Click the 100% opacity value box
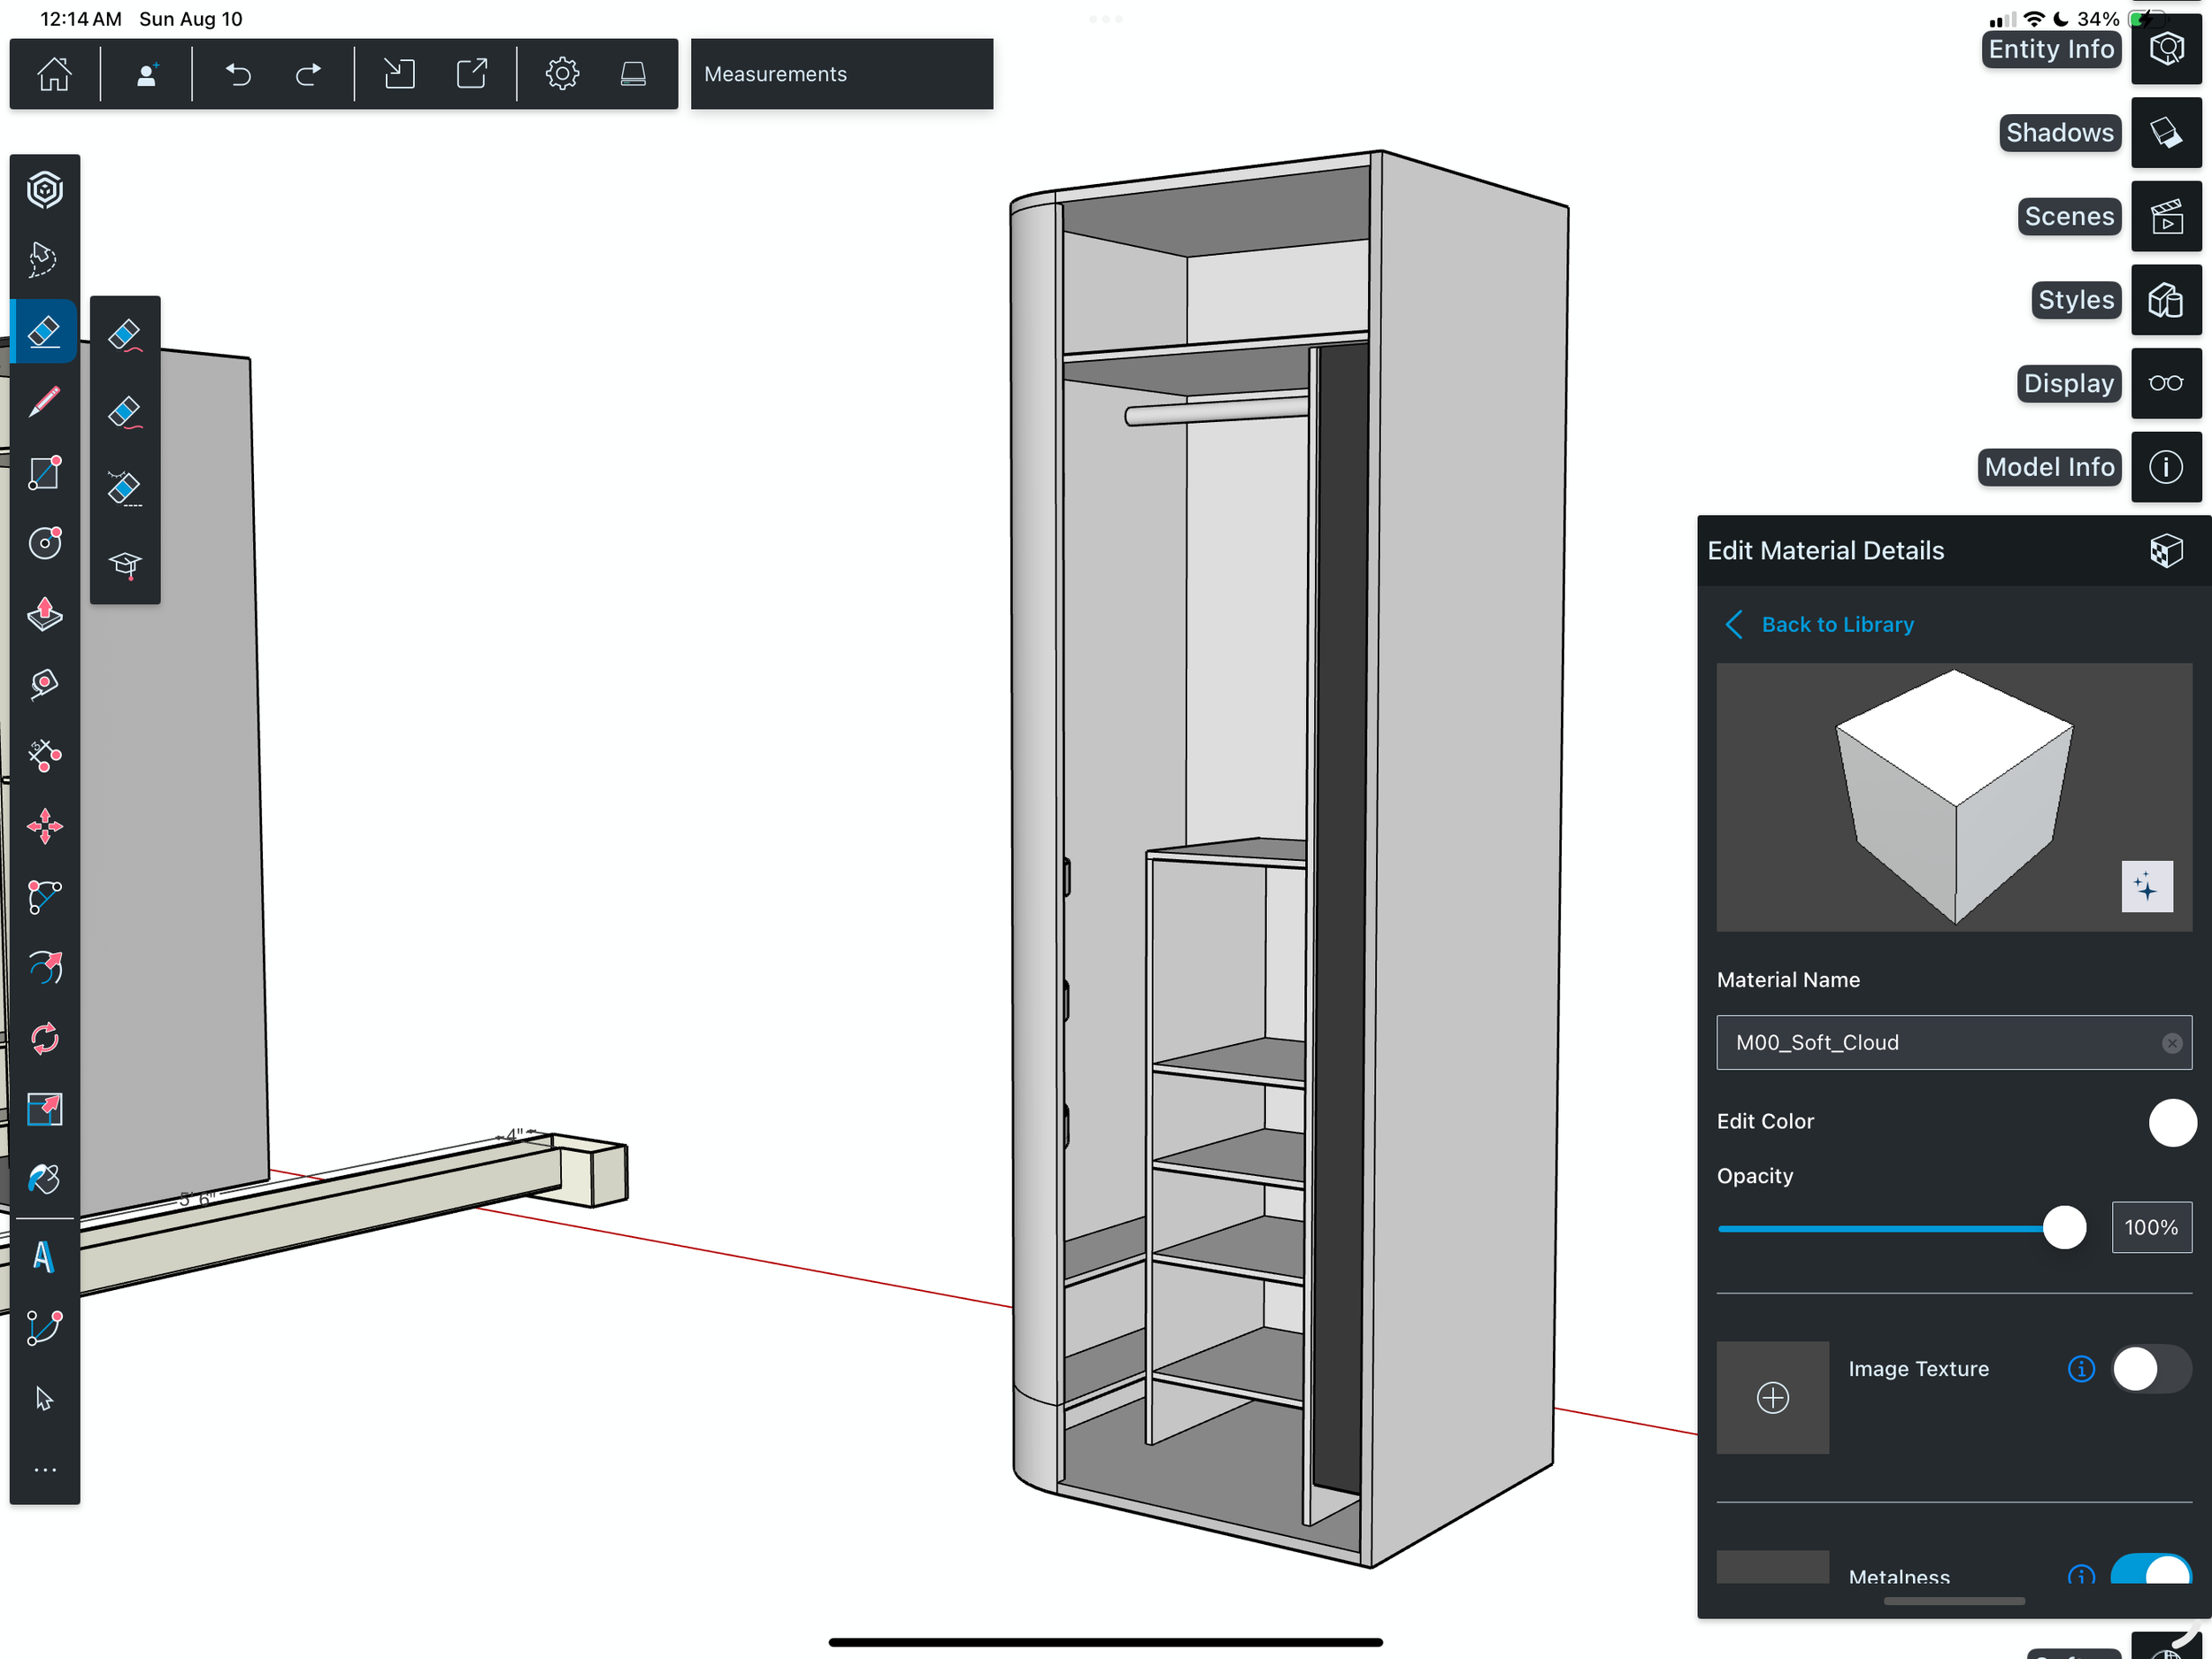Viewport: 2212px width, 1659px height. tap(2151, 1227)
